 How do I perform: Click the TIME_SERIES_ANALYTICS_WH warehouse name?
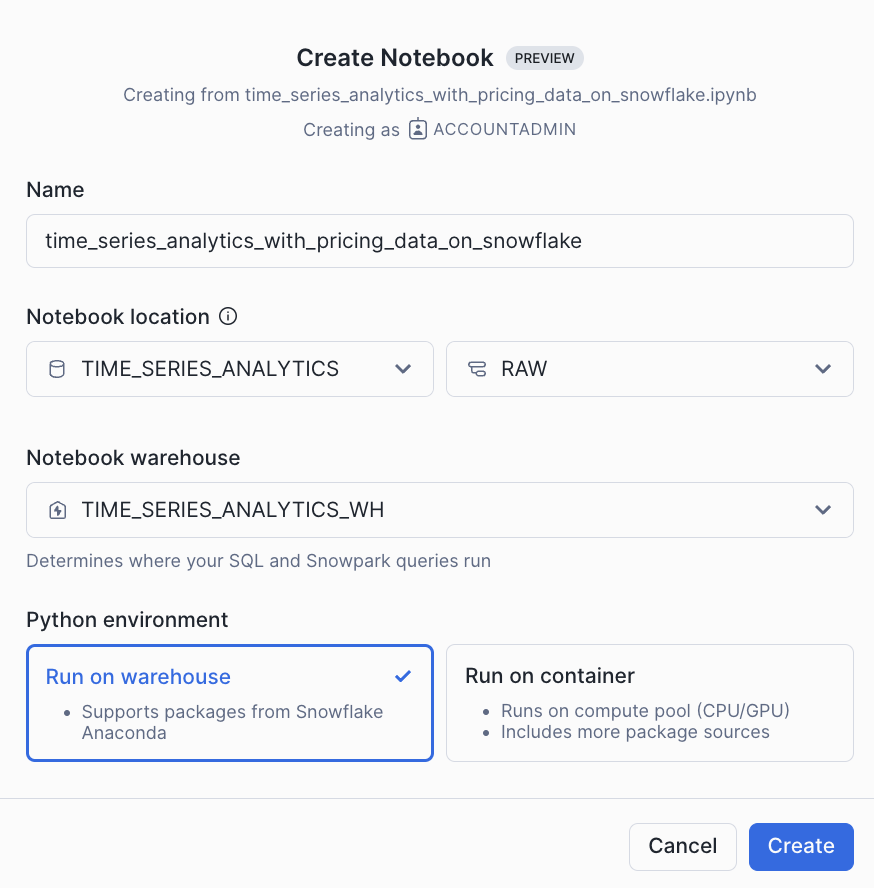[x=233, y=510]
